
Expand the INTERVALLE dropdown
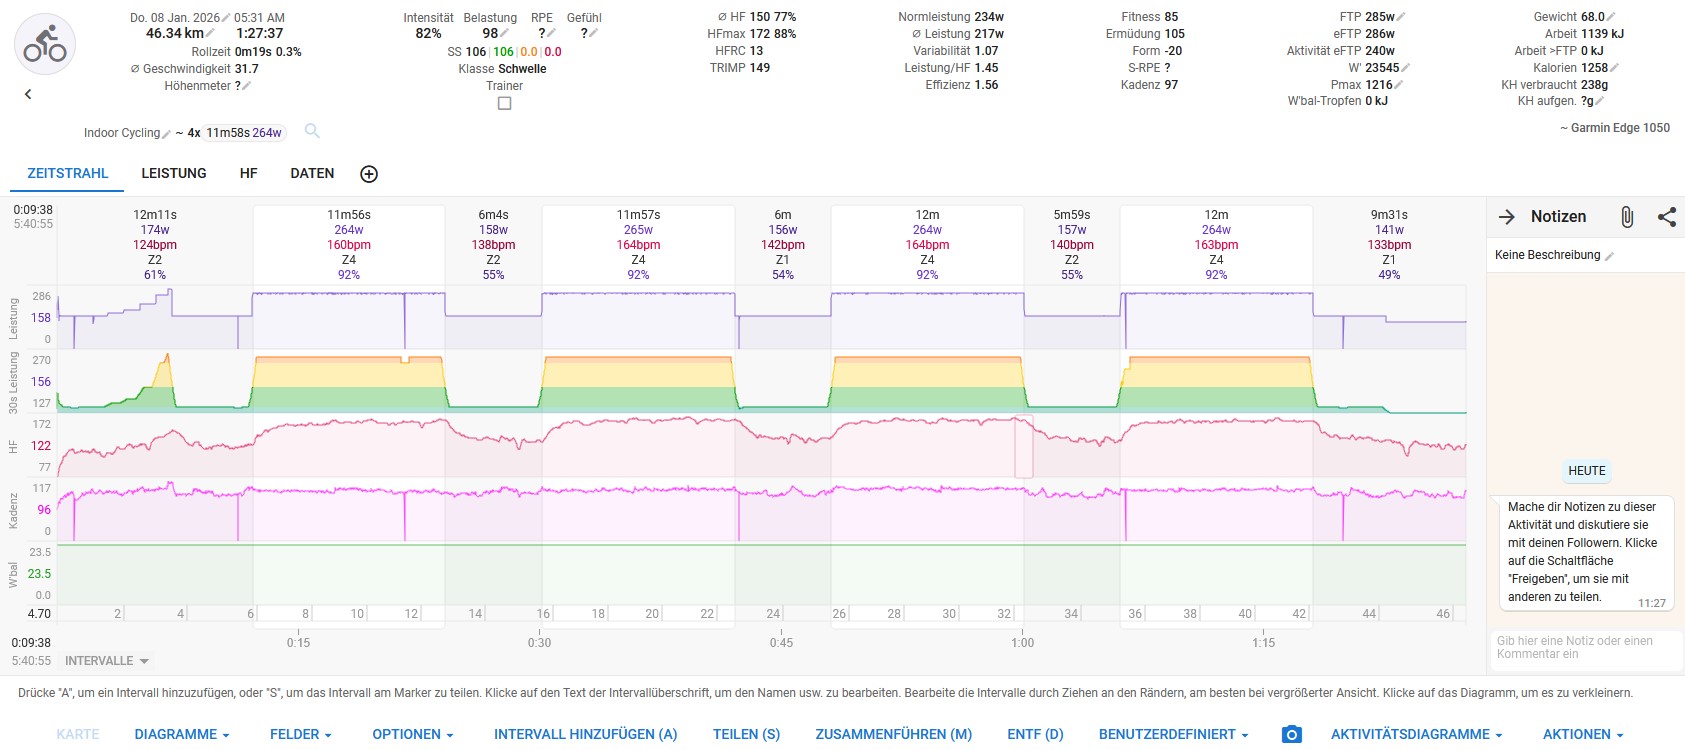coord(107,661)
